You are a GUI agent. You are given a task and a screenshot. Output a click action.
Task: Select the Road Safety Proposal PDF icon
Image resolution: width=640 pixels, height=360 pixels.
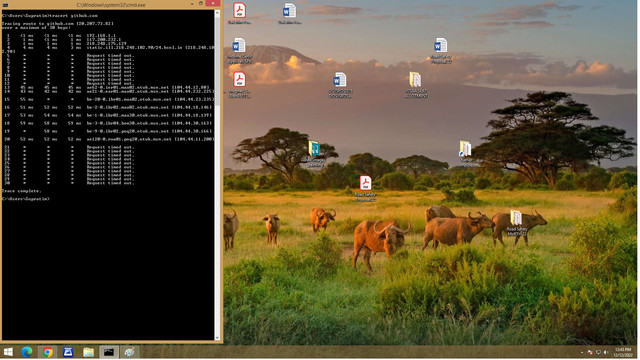coord(365,188)
